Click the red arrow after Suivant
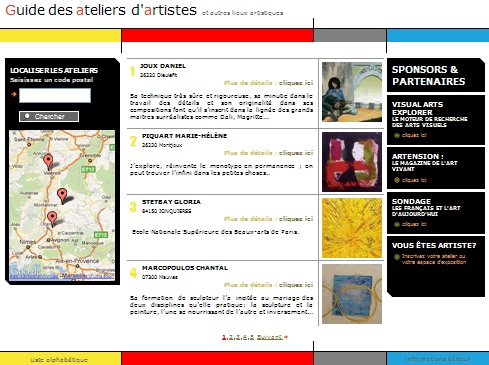489x365 pixels. tap(286, 337)
